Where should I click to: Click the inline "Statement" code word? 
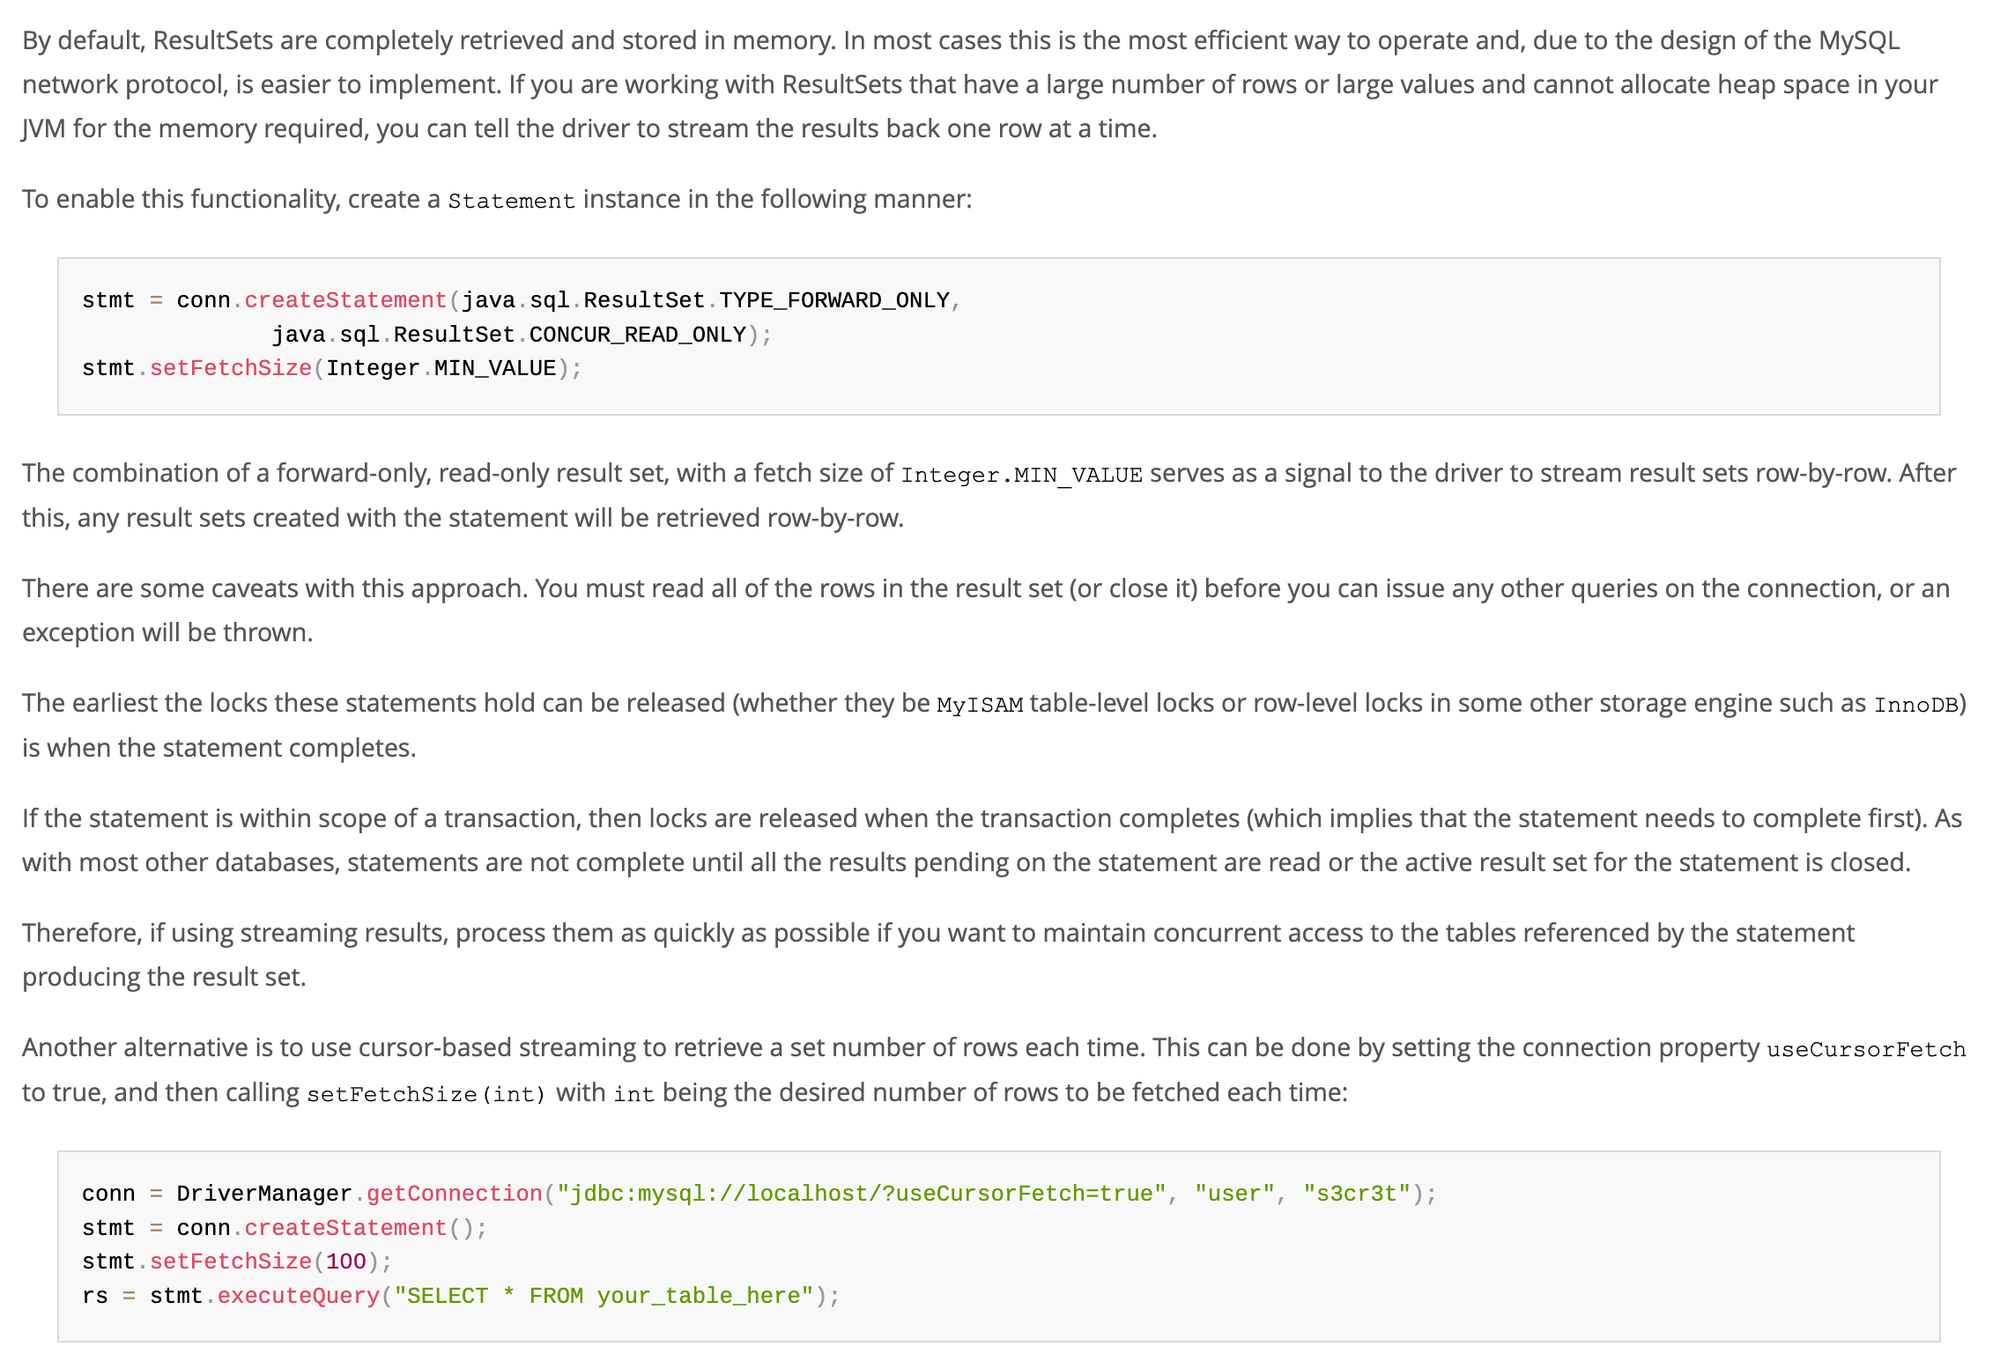pos(511,201)
